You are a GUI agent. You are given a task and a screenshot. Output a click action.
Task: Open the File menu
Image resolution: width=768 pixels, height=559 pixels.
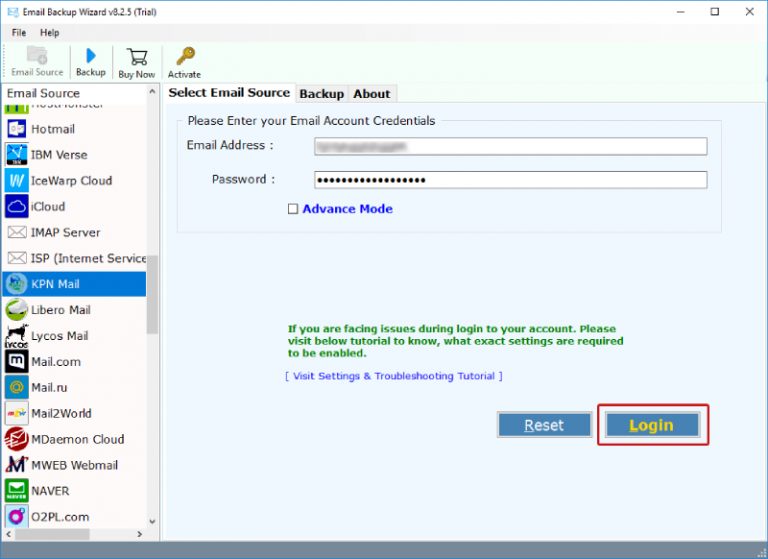[19, 33]
